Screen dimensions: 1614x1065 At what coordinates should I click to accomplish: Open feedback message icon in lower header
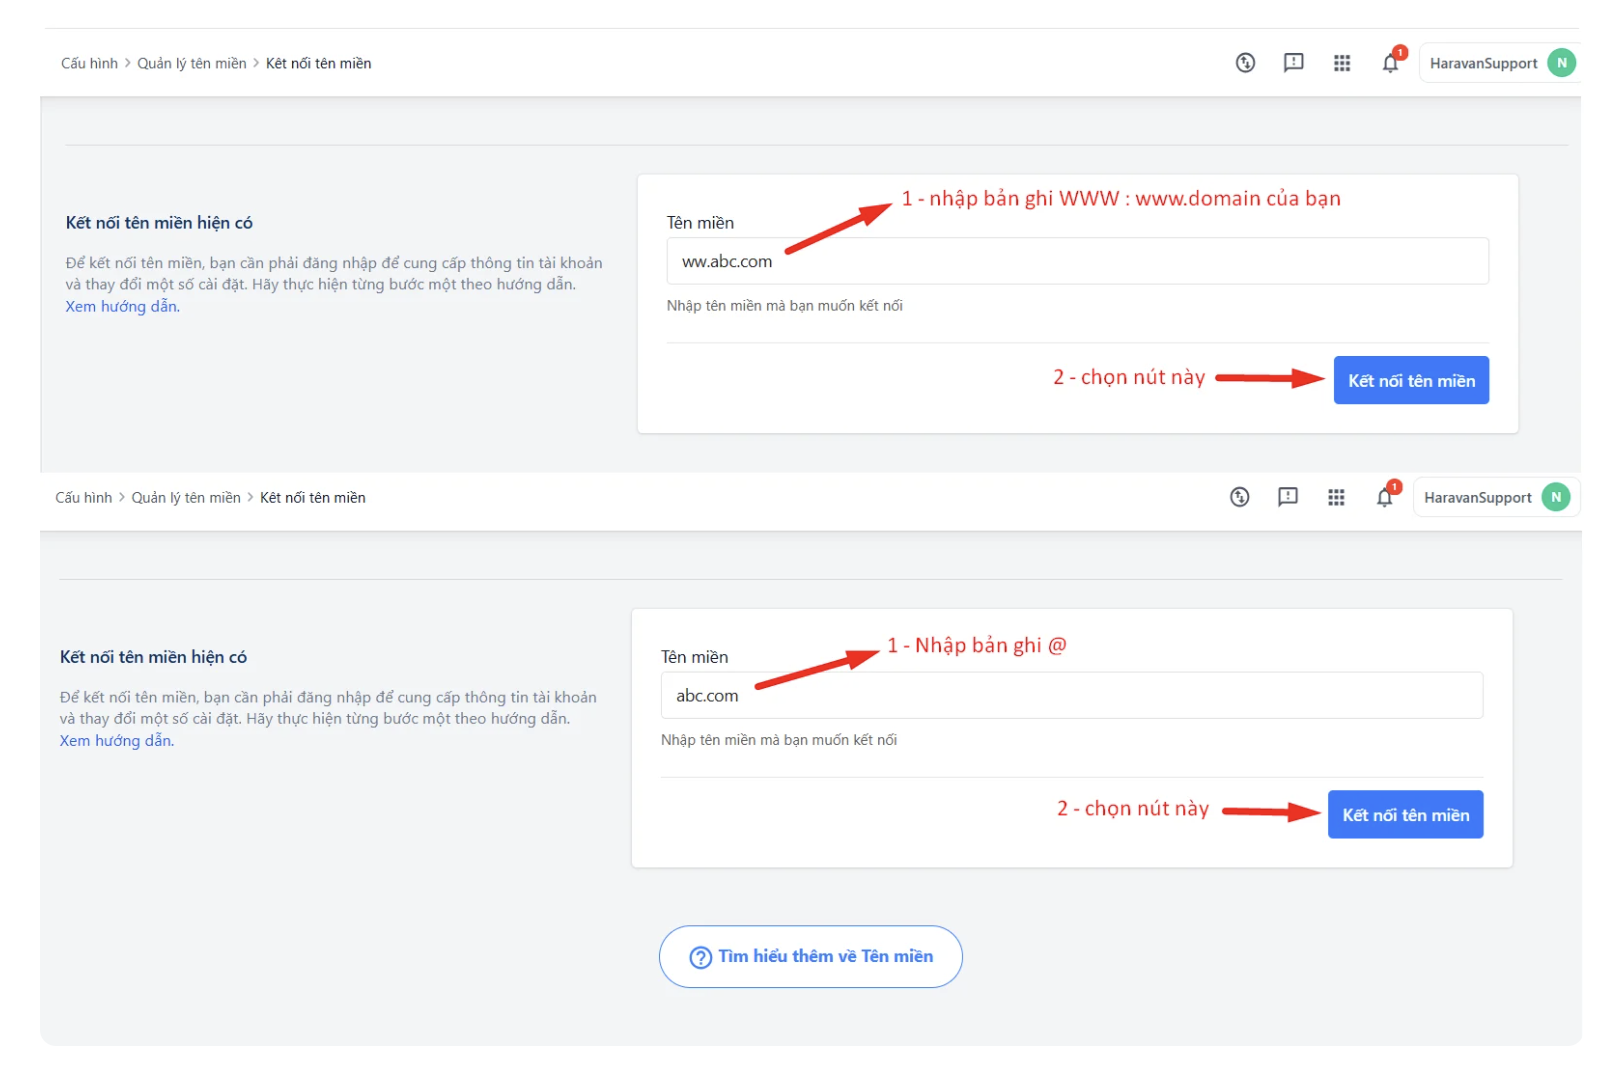[x=1287, y=497]
